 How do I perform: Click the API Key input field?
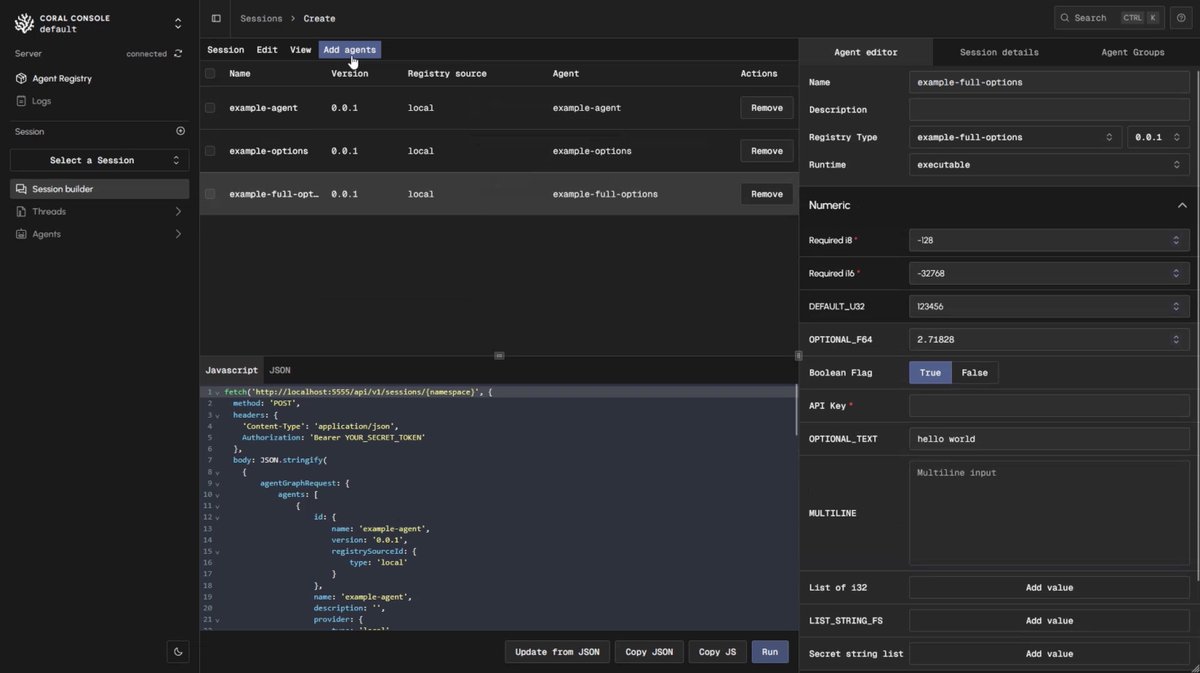point(1049,406)
